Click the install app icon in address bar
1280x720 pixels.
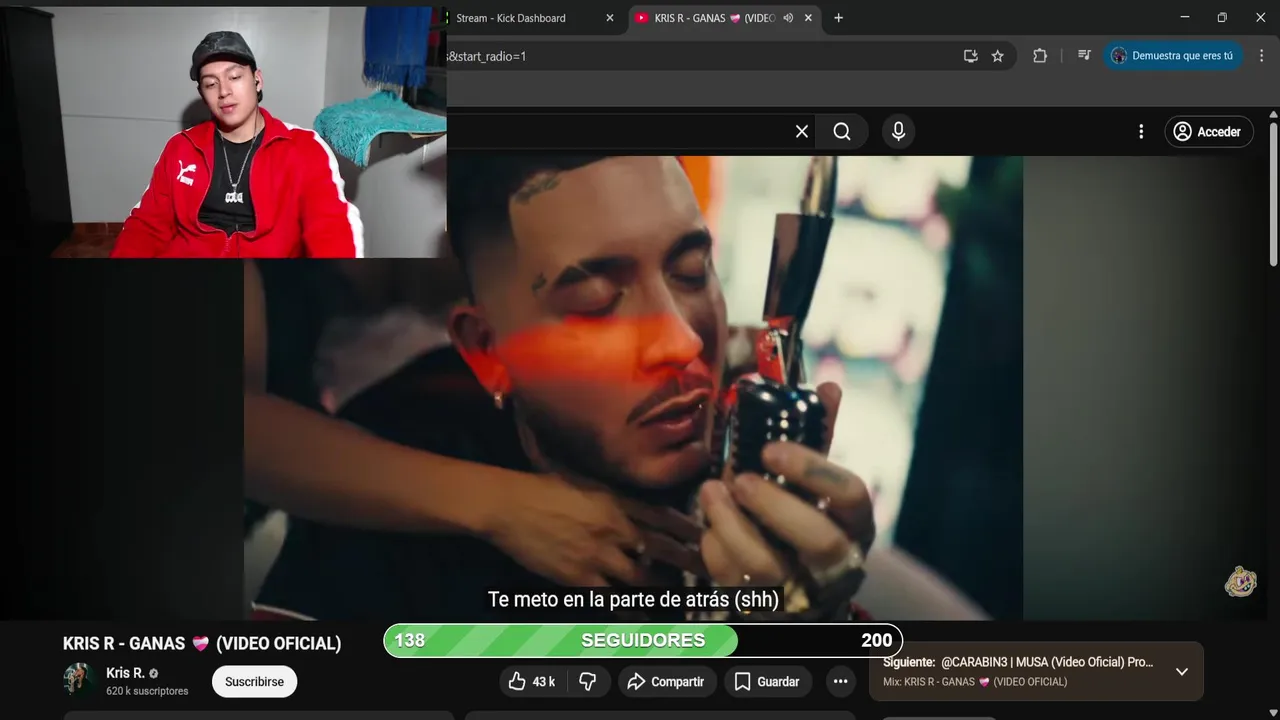[970, 56]
